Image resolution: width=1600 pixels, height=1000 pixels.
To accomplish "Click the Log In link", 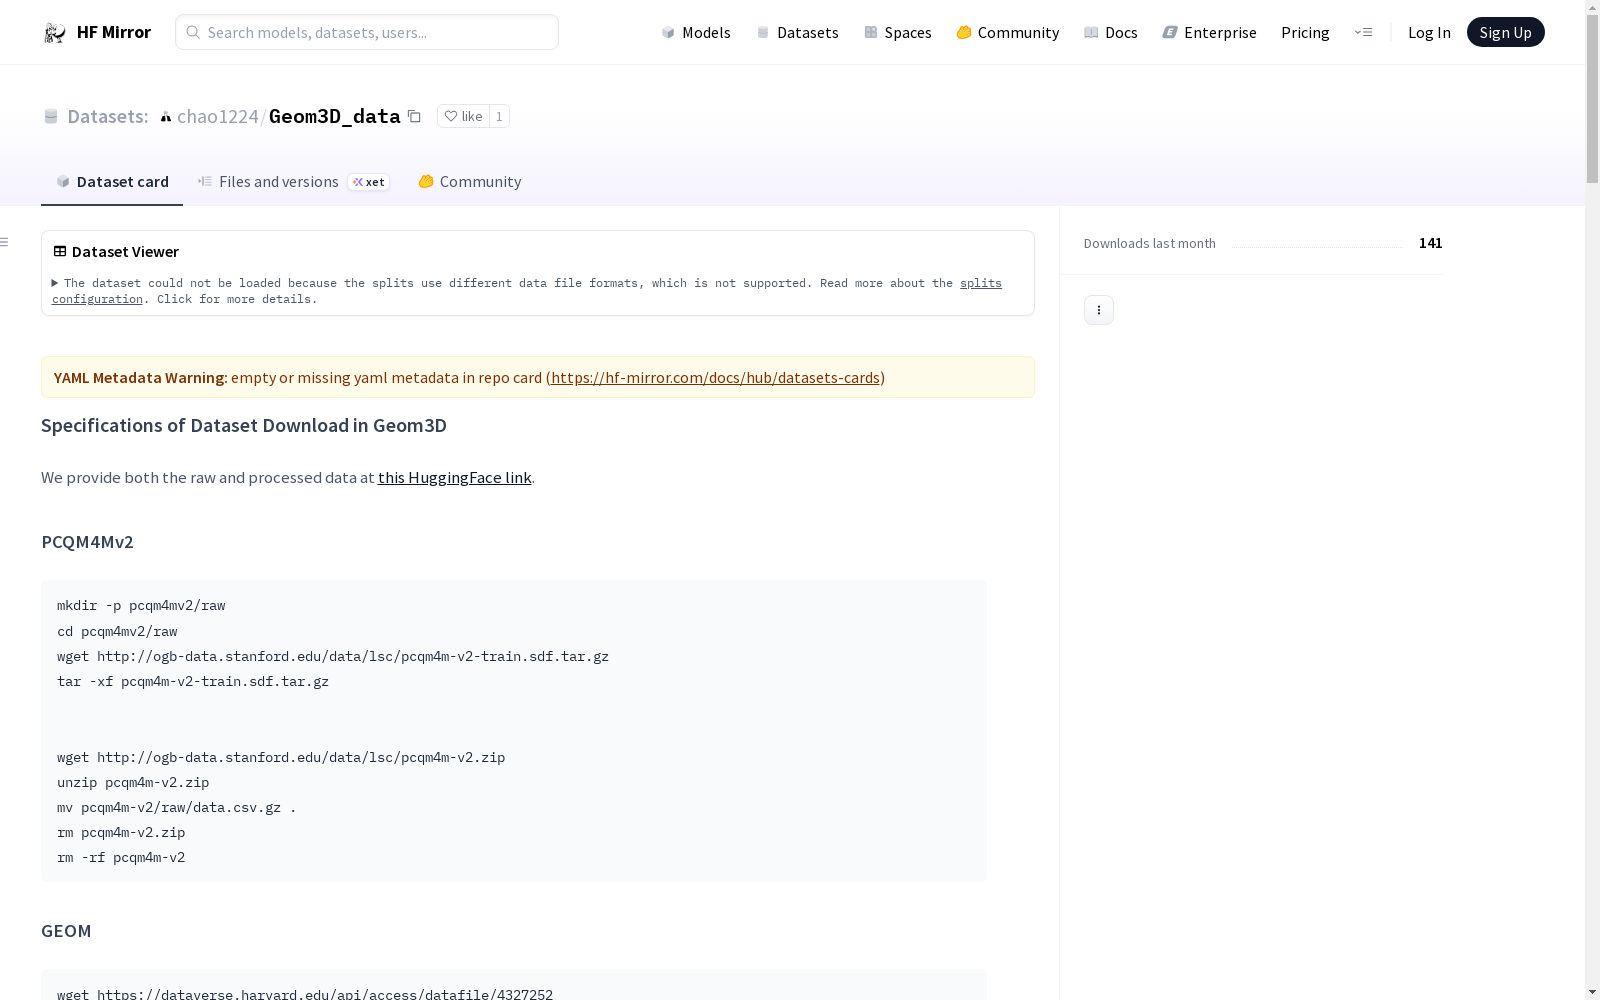I will pos(1429,32).
